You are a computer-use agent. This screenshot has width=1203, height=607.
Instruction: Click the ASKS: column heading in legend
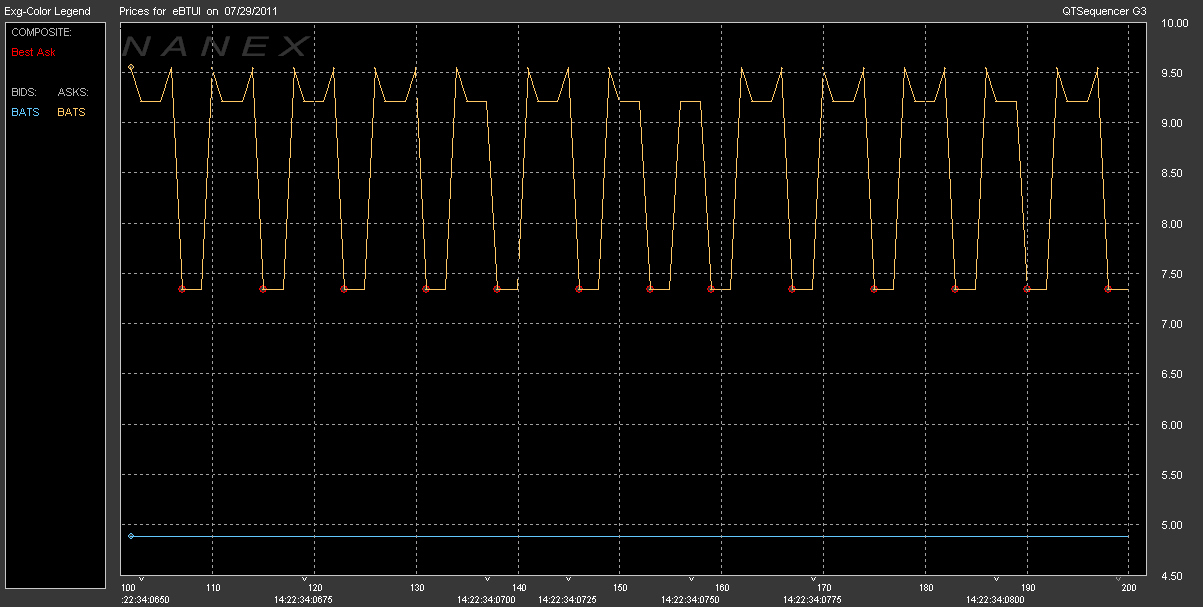click(x=73, y=92)
